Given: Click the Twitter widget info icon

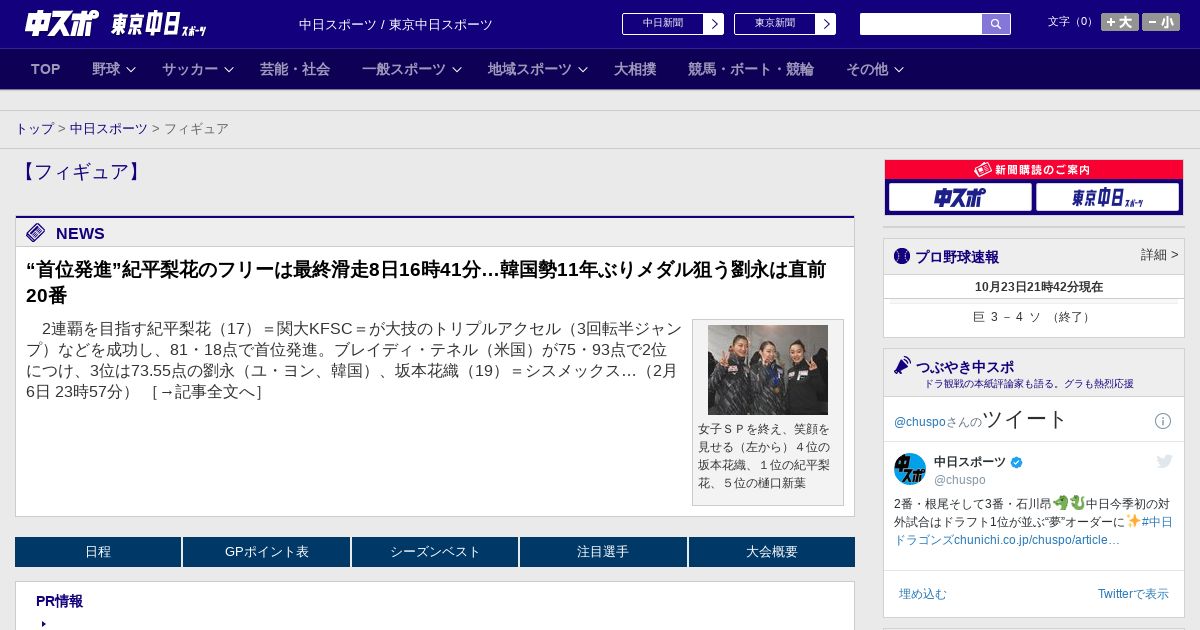Looking at the screenshot, I should 1163,421.
